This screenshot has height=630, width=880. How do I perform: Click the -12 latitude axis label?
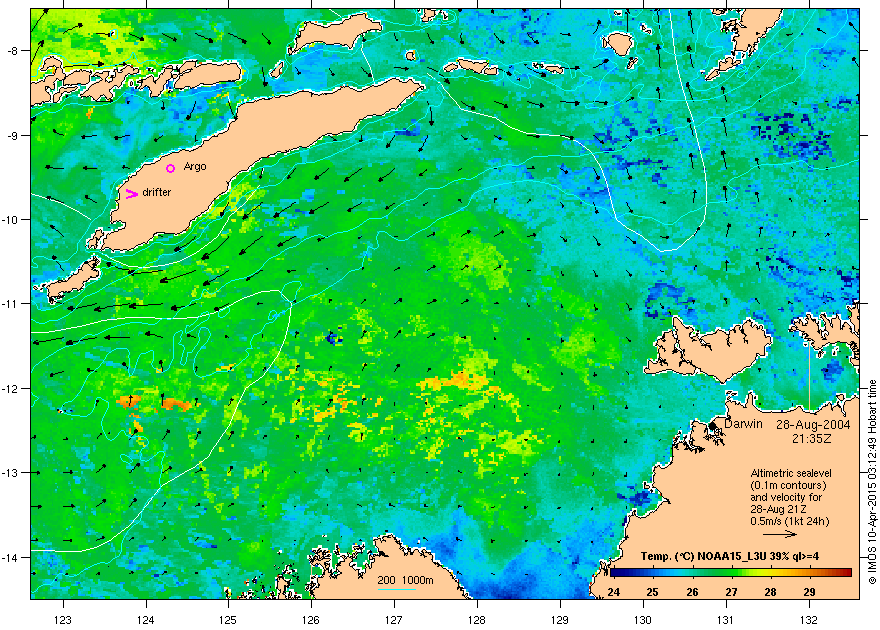[x=11, y=388]
